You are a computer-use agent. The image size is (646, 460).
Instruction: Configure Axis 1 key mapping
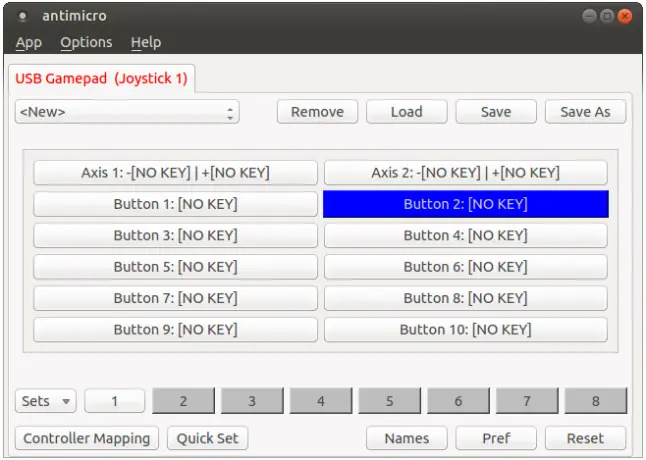coord(175,173)
